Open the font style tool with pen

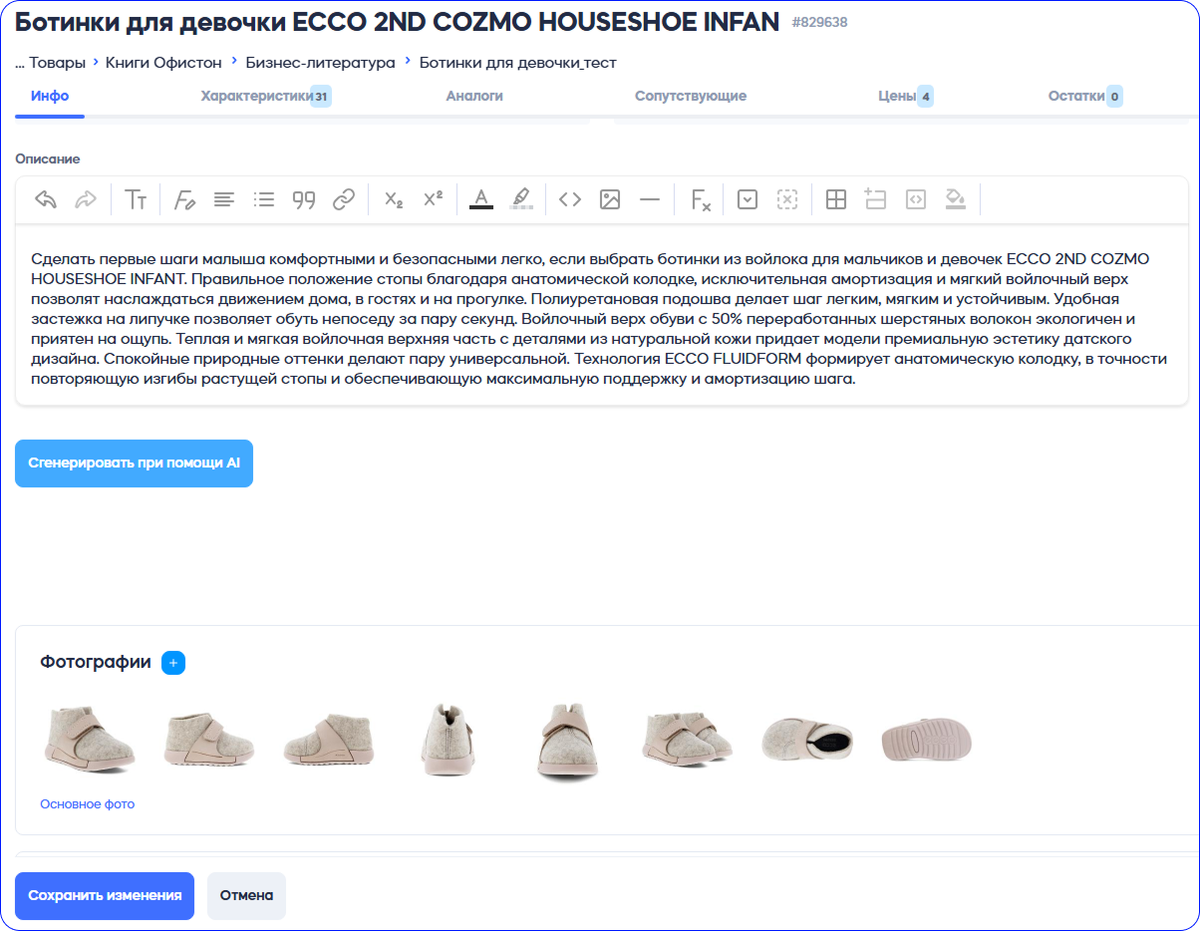(184, 200)
